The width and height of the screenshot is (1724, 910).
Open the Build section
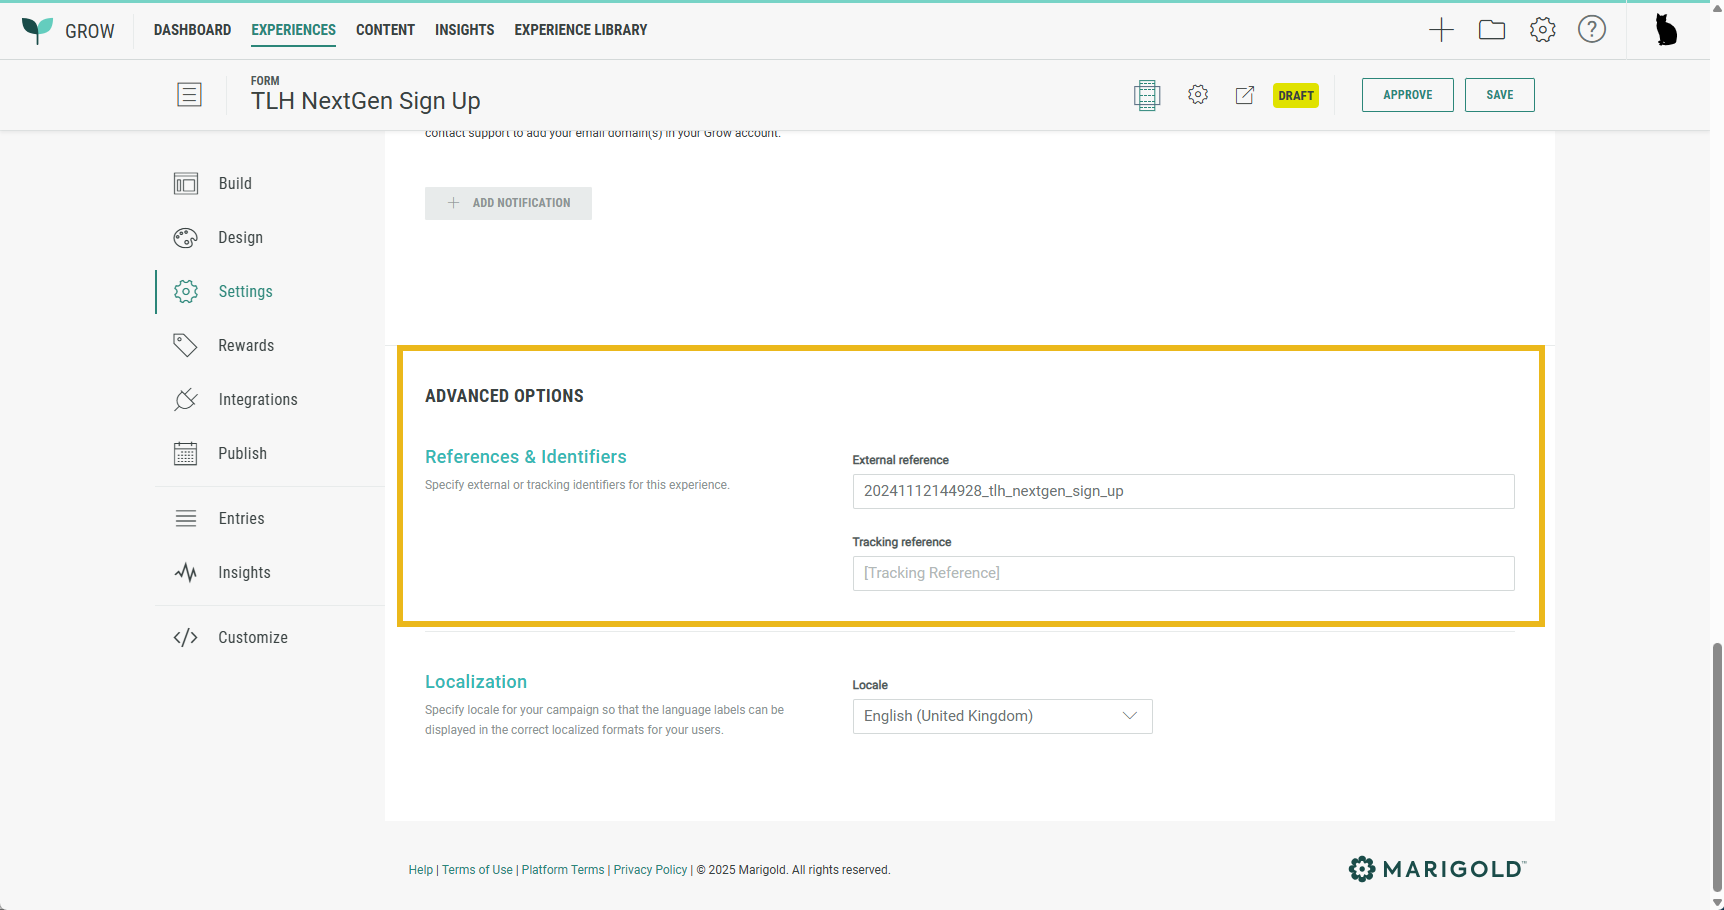235,184
